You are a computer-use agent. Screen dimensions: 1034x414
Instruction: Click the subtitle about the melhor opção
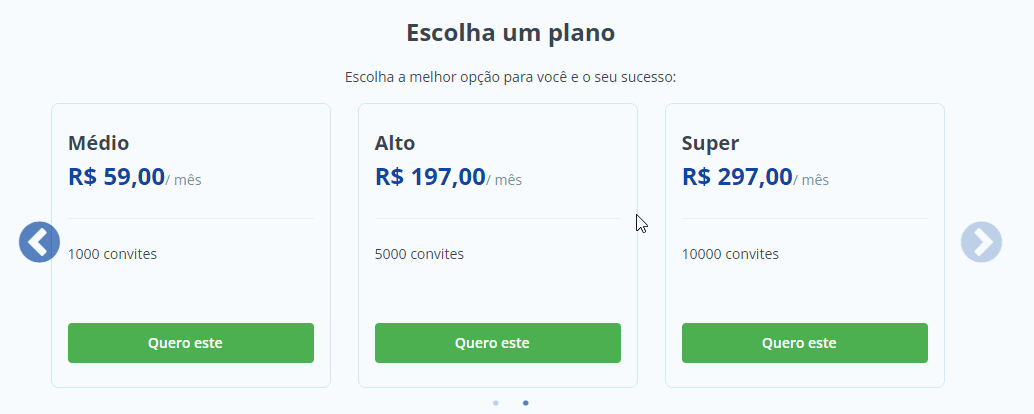pyautogui.click(x=510, y=77)
